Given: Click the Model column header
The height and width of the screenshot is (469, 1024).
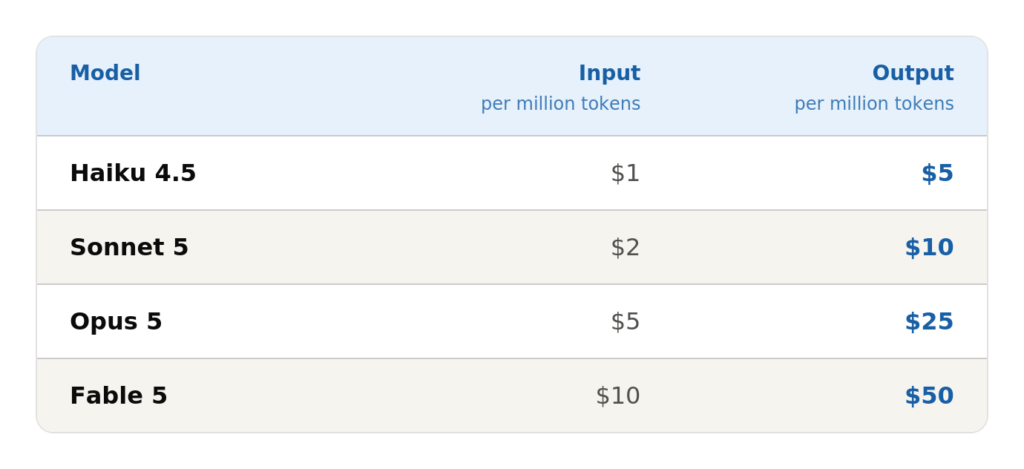Looking at the screenshot, I should (x=104, y=73).
